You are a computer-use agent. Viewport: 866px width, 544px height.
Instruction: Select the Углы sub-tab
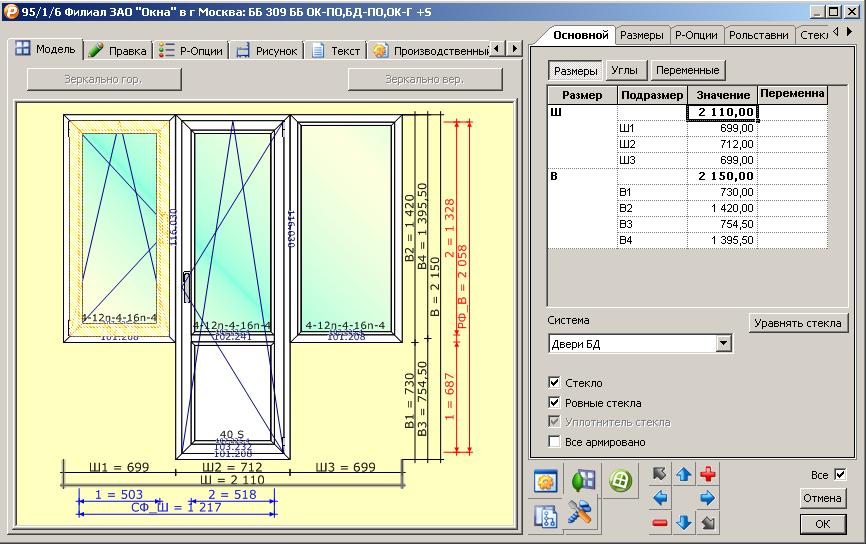pyautogui.click(x=625, y=70)
